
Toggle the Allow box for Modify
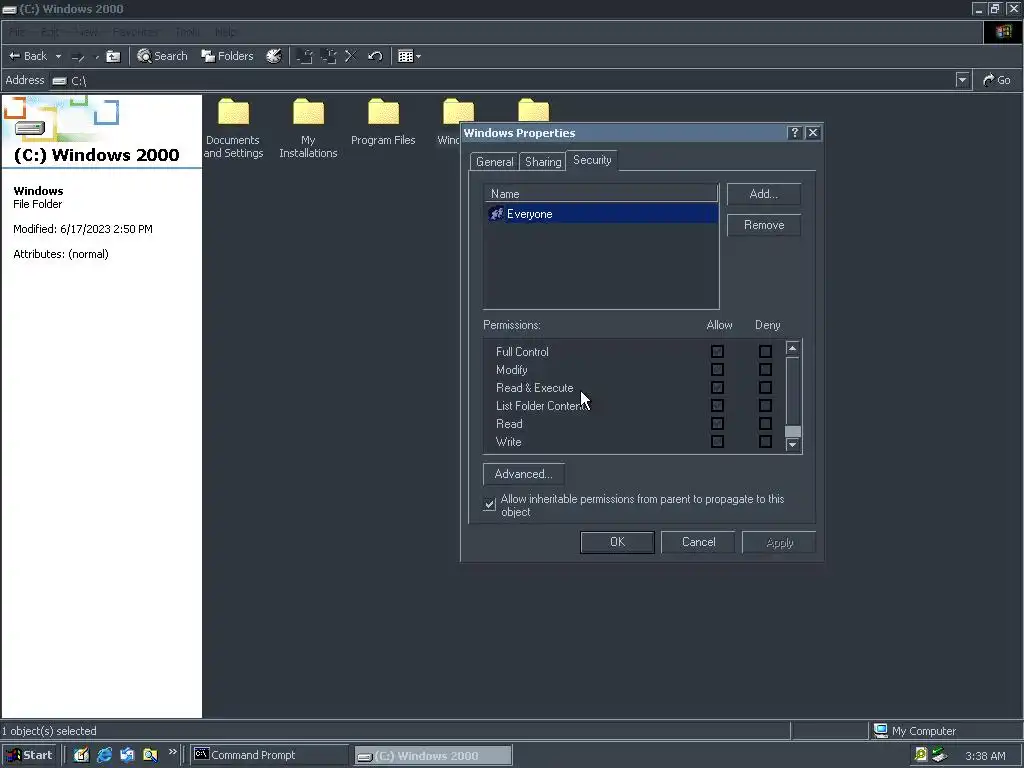tap(717, 370)
